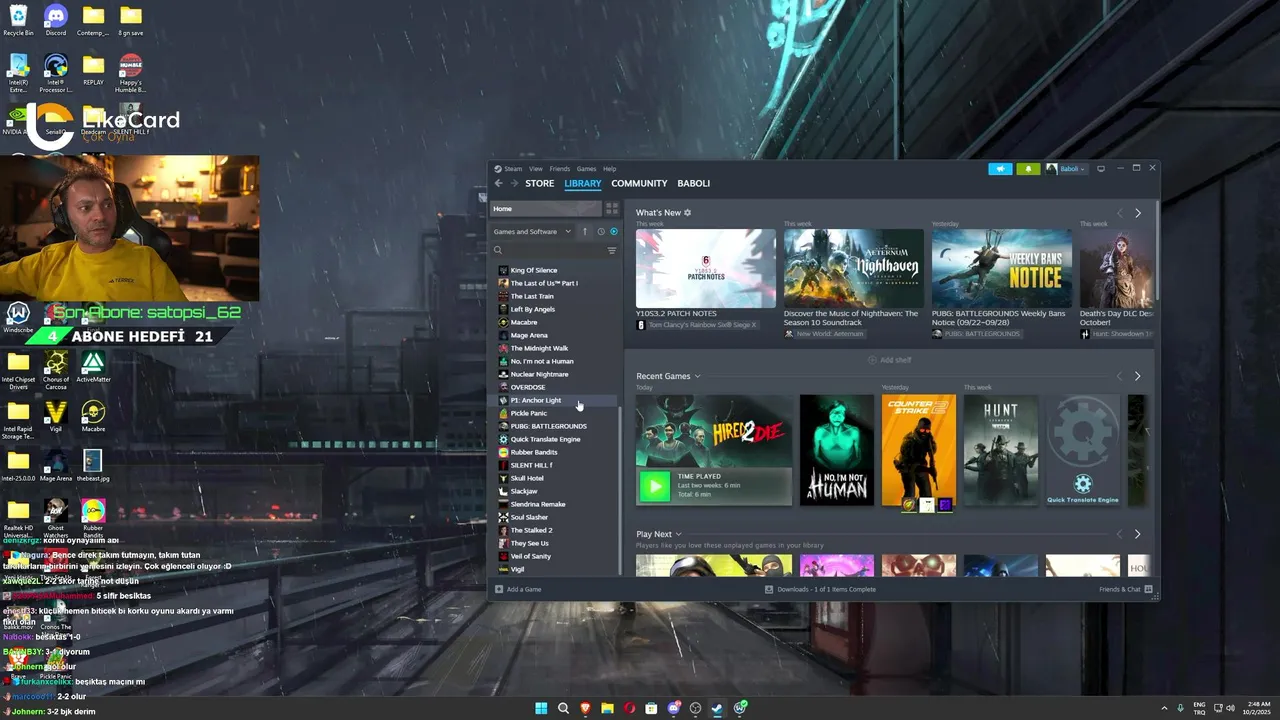Expand Recent Games shelf dropdown
The width and height of the screenshot is (1280, 720).
point(697,376)
